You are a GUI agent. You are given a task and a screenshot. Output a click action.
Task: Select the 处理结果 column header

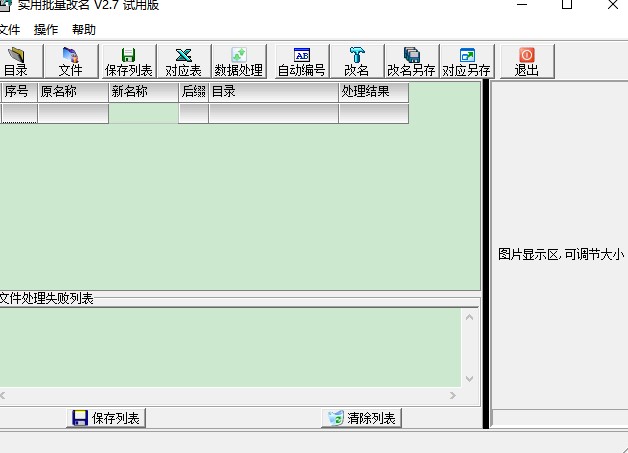(x=374, y=92)
